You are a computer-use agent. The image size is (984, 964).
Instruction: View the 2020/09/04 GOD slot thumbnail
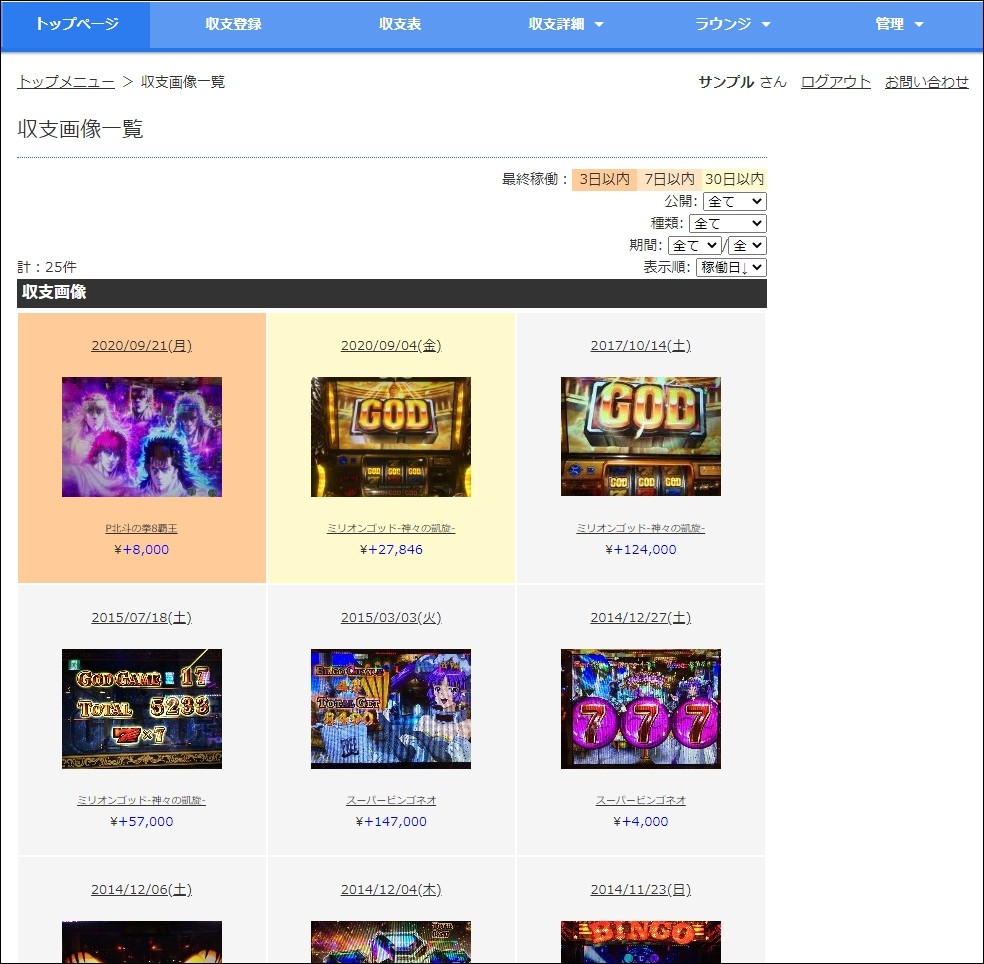[x=391, y=437]
